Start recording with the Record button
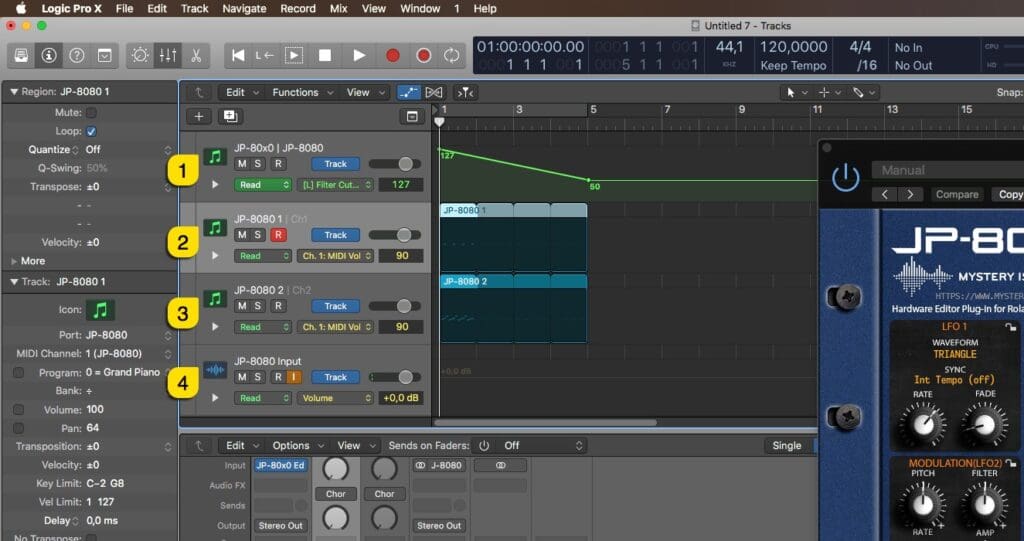The image size is (1024, 541). pos(392,56)
